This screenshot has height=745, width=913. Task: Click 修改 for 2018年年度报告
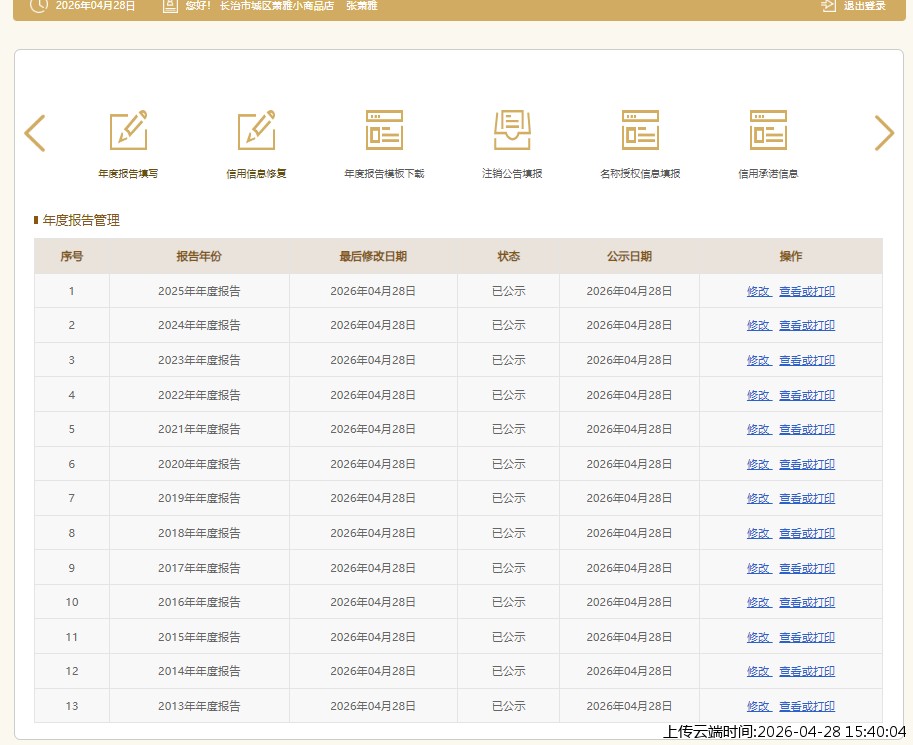[758, 533]
